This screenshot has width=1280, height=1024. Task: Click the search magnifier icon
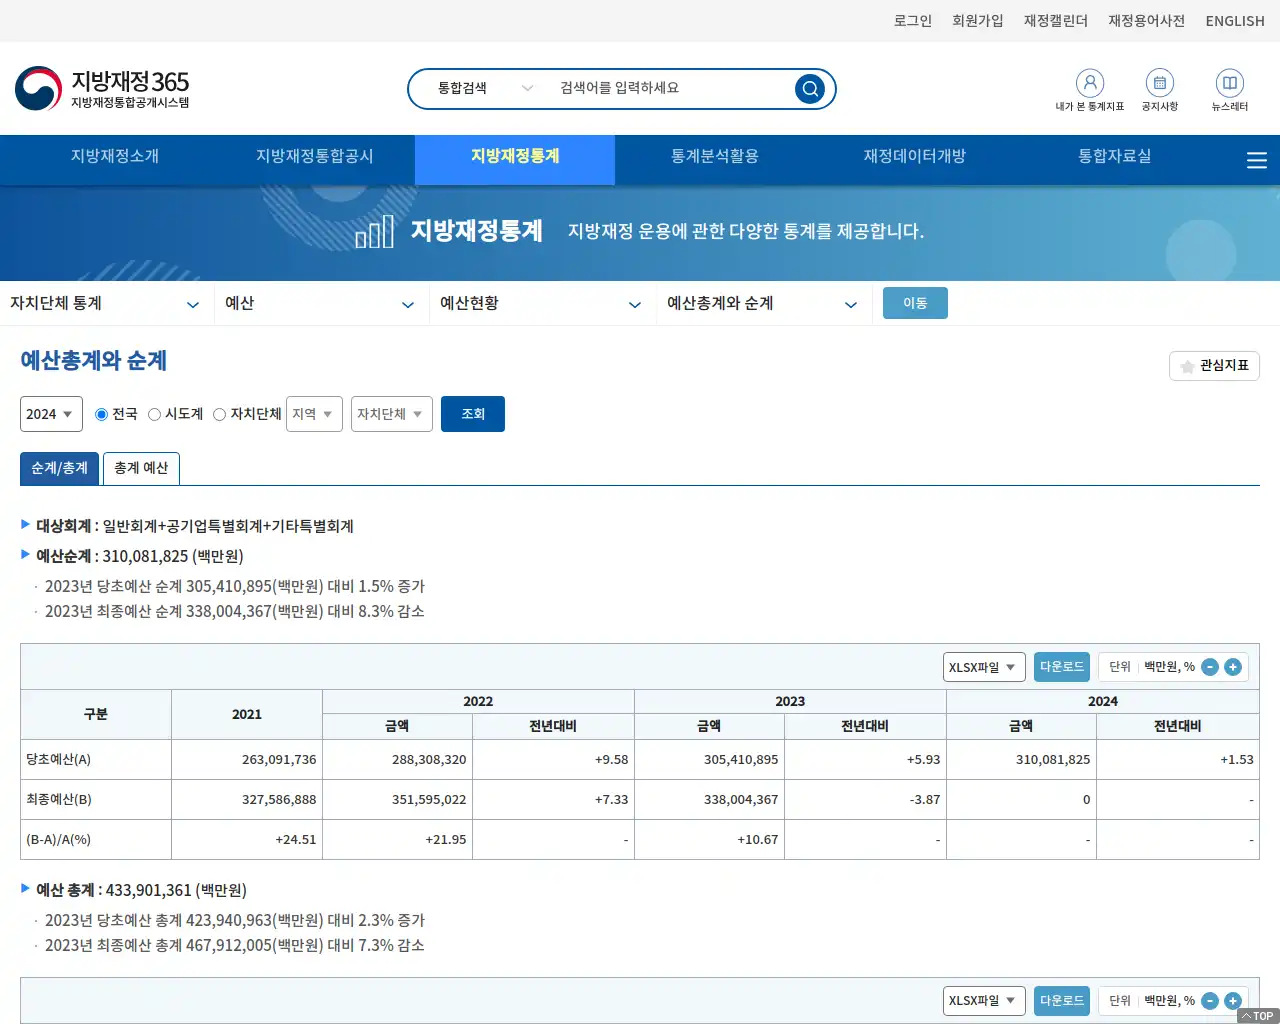810,89
